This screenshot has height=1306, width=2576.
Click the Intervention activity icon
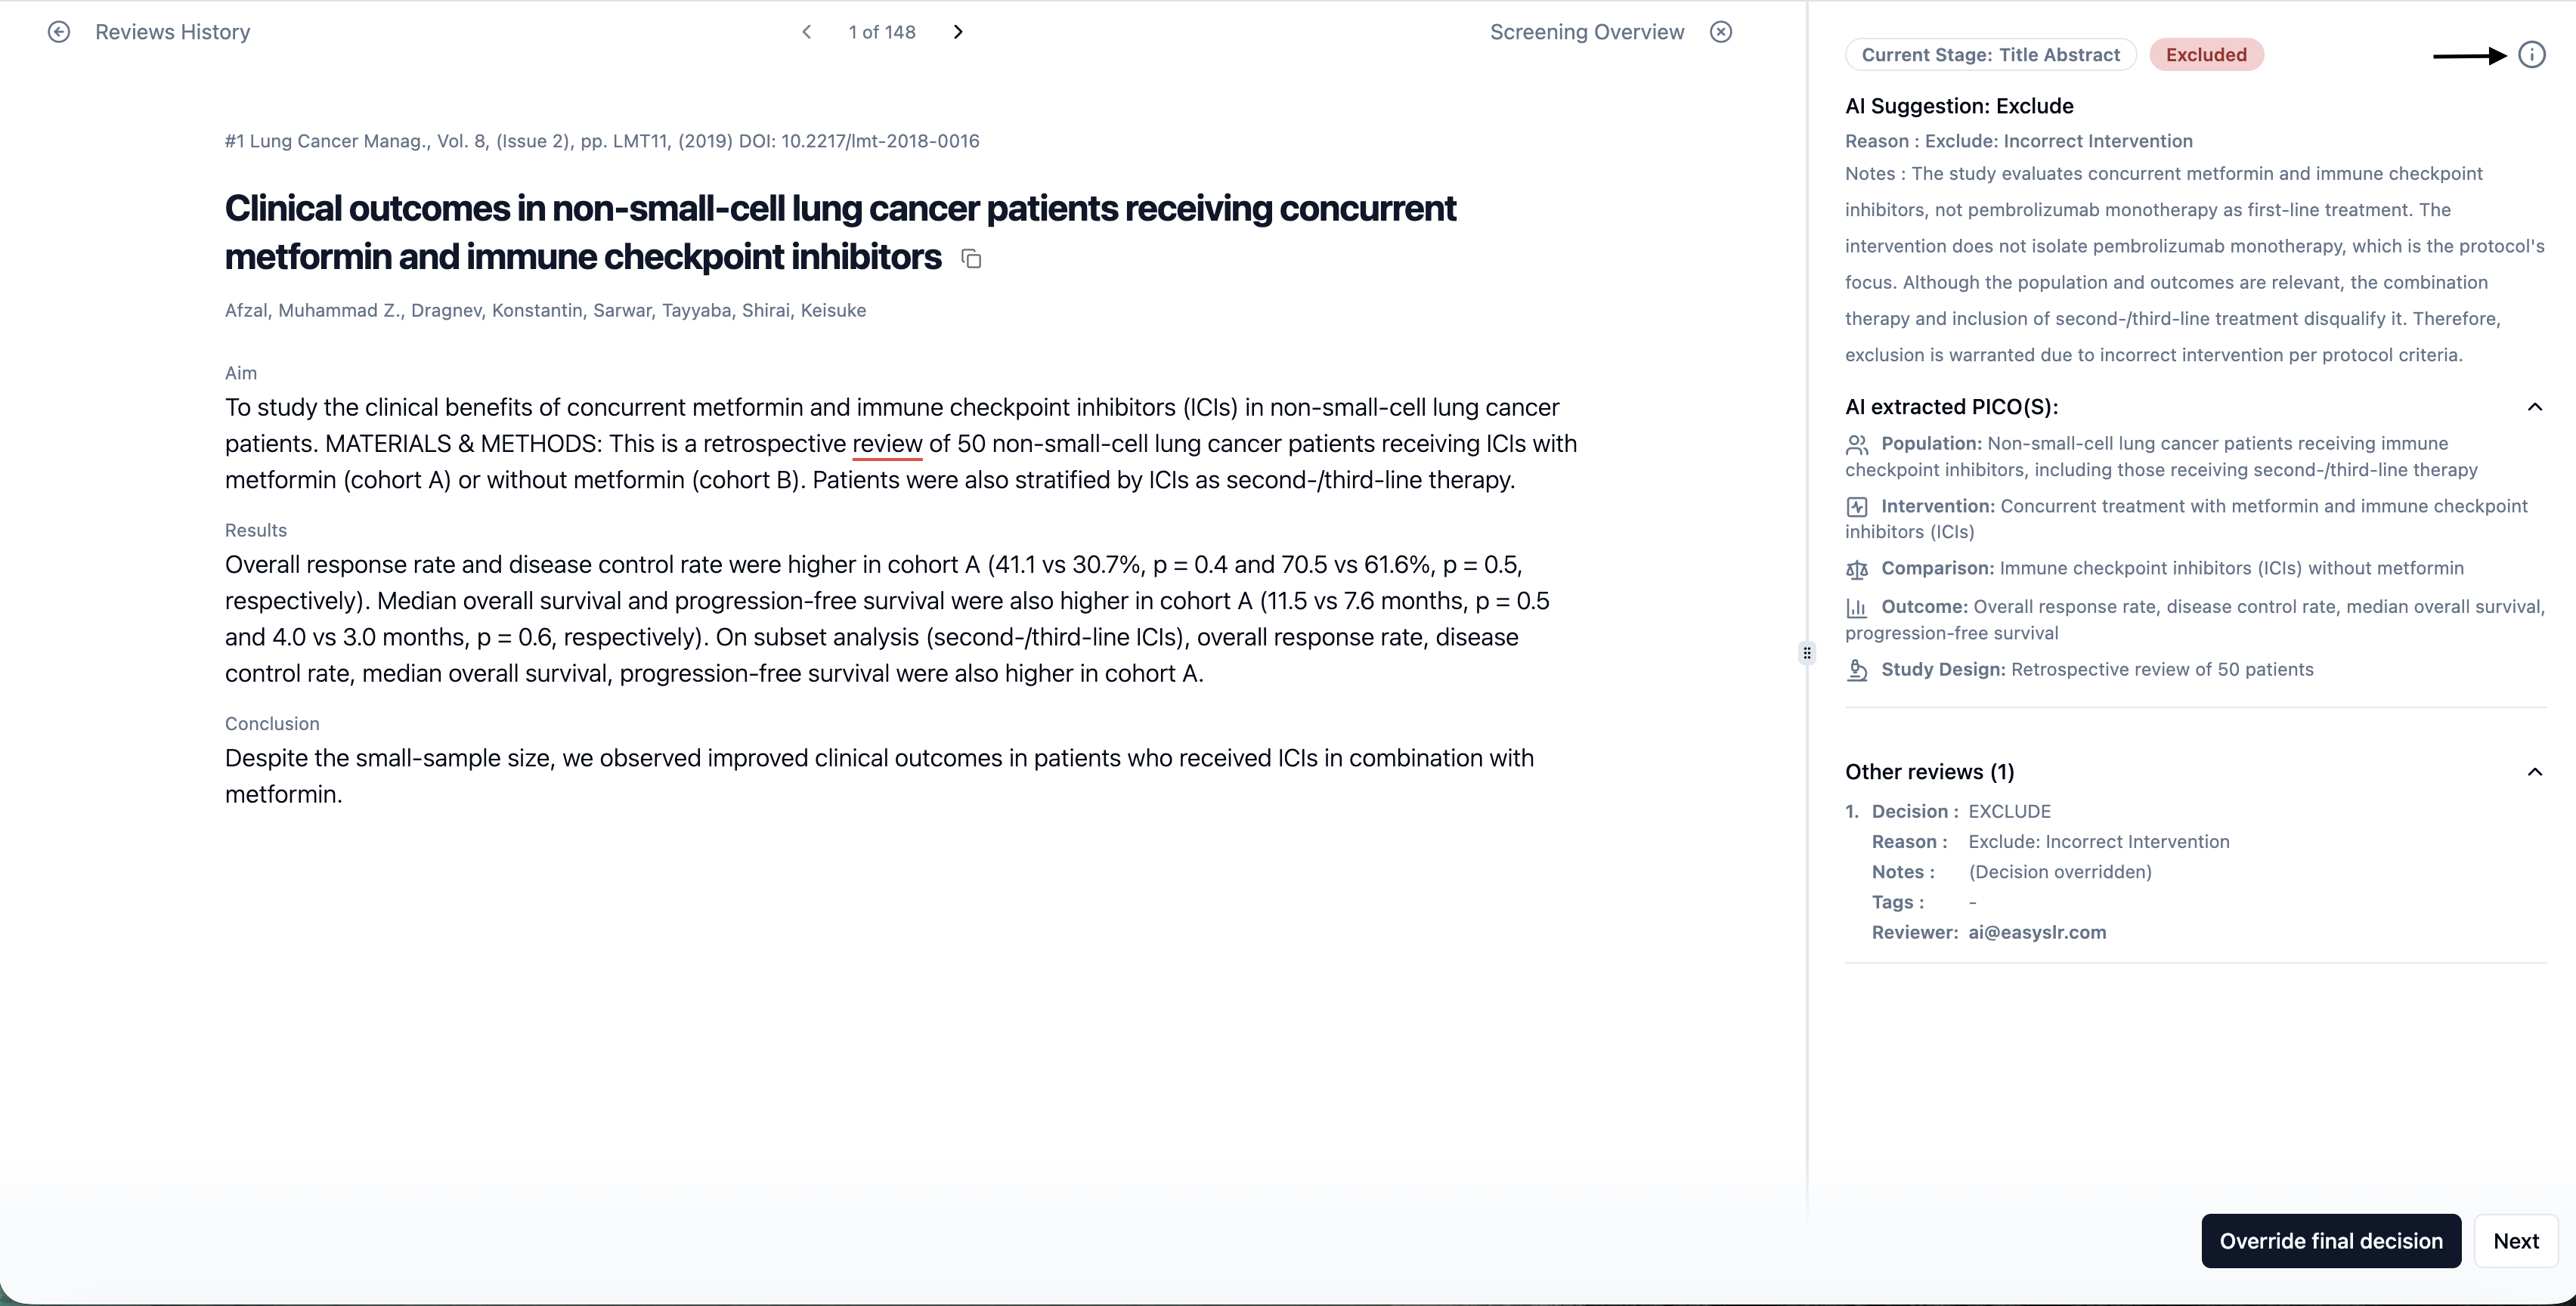coord(1856,507)
